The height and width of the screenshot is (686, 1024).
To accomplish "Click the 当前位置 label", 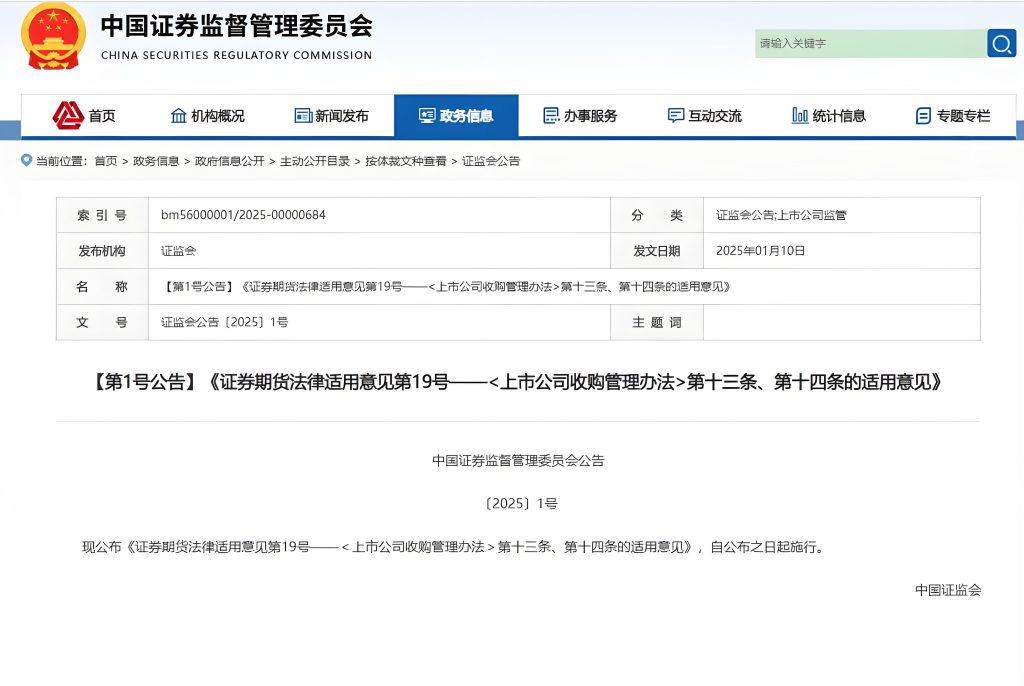I will click(60, 161).
